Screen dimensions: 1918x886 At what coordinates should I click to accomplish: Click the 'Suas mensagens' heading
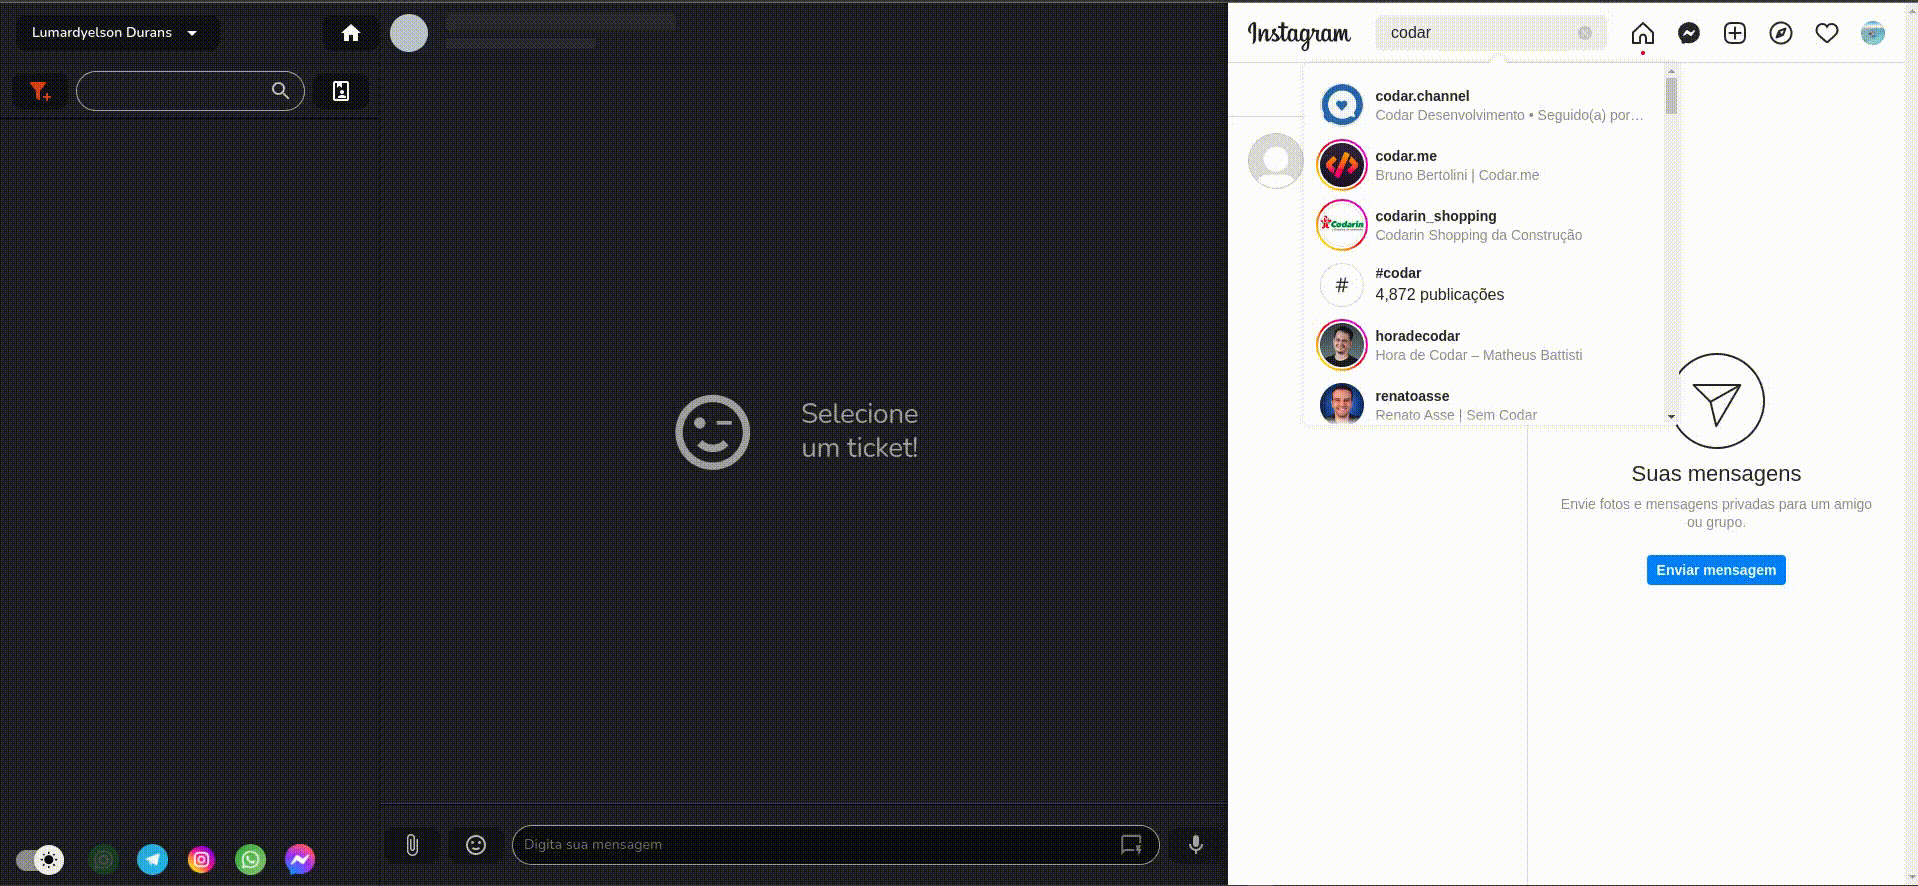click(1716, 474)
